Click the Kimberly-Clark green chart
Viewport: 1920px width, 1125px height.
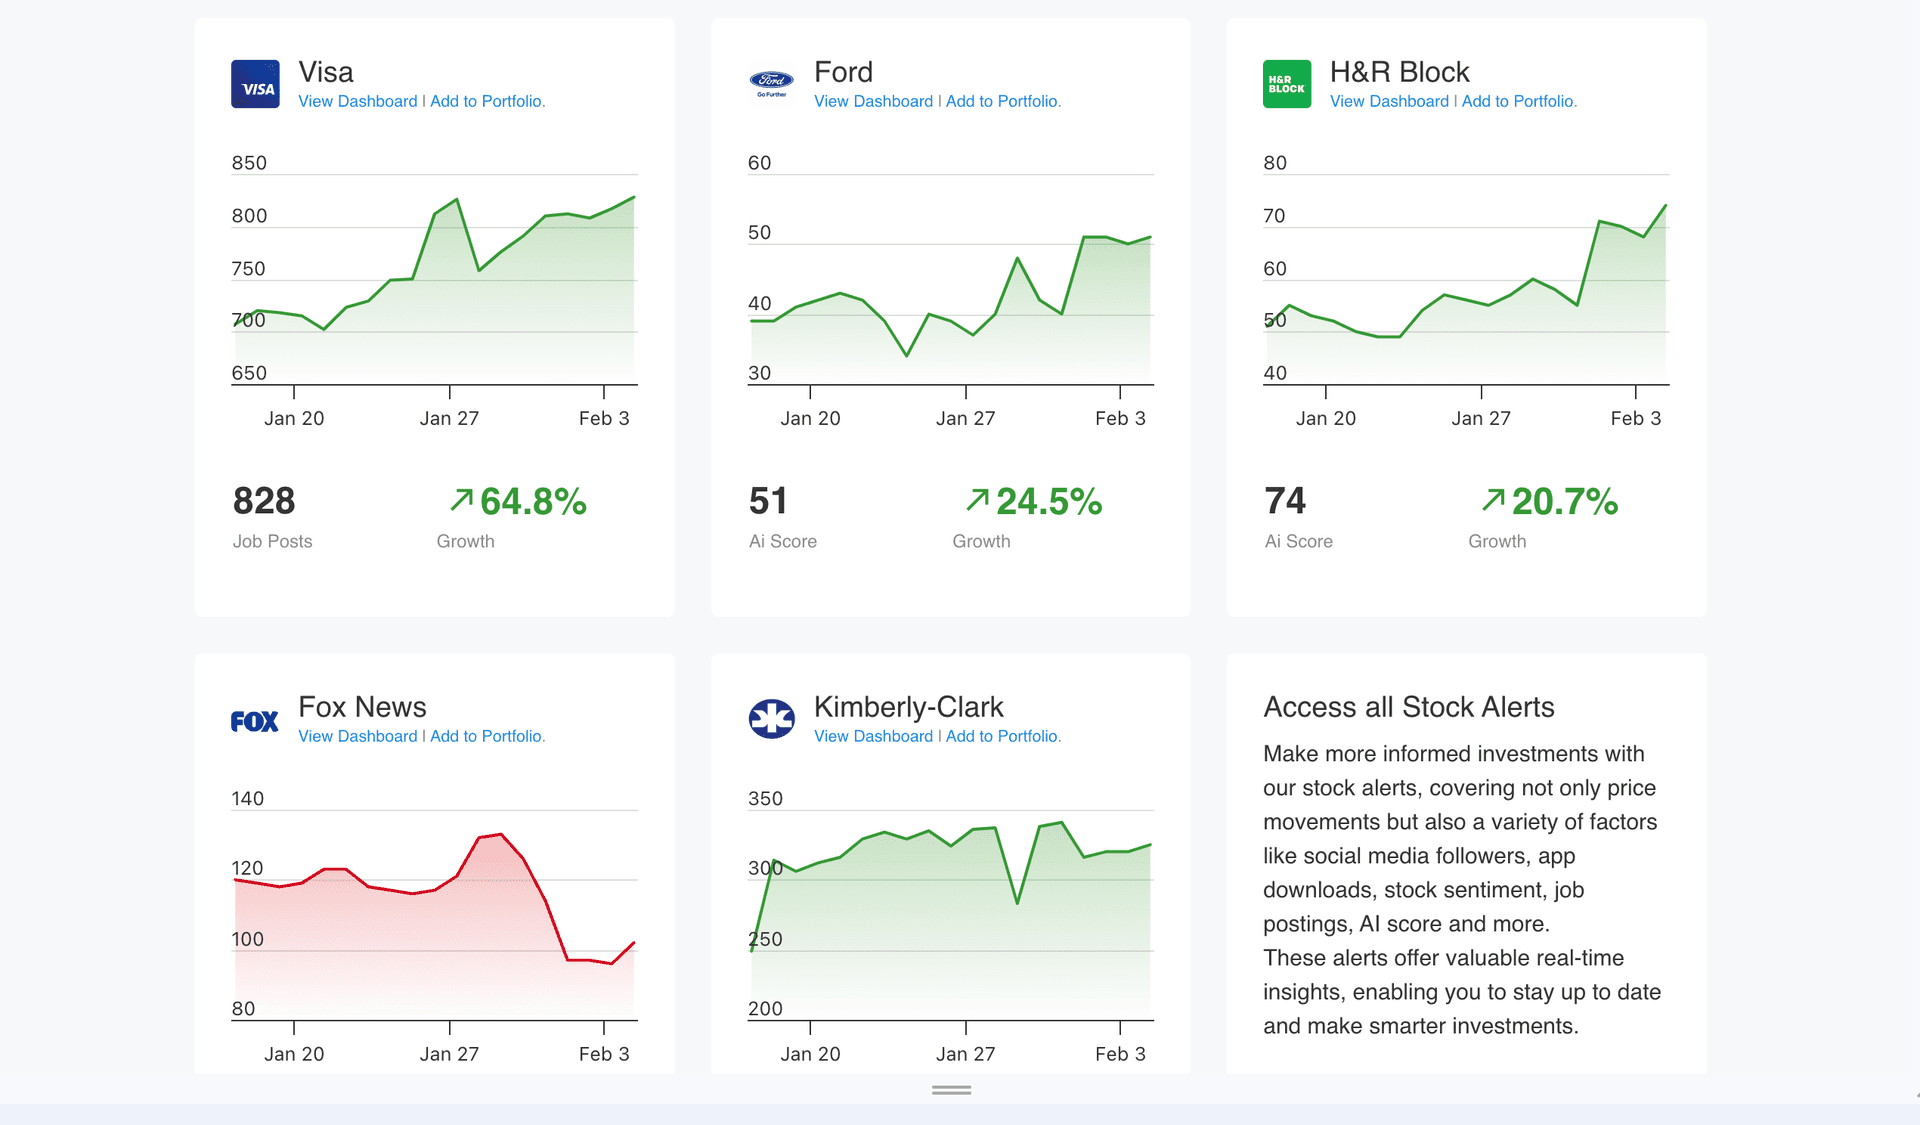(951, 925)
